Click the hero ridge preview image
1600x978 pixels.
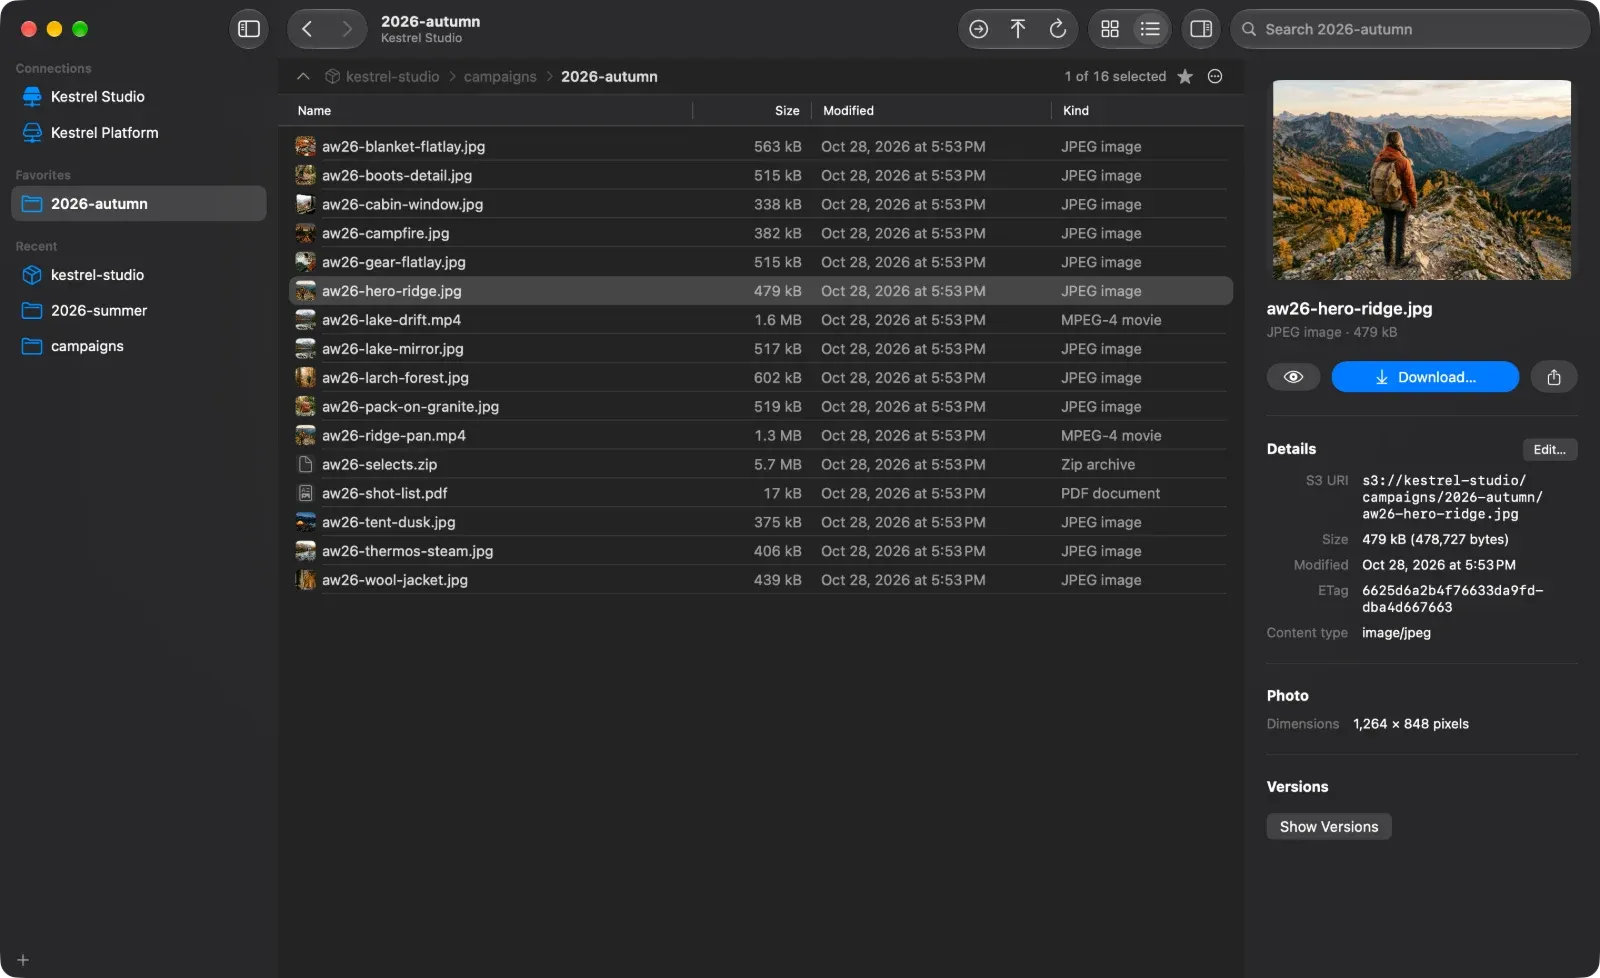[1421, 180]
